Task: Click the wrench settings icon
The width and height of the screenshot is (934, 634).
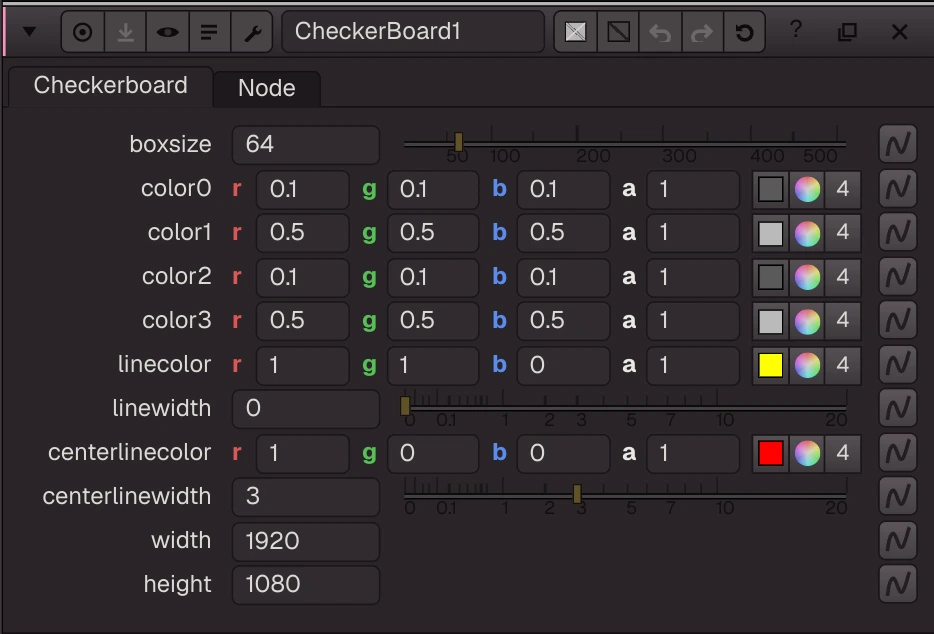Action: pyautogui.click(x=252, y=32)
